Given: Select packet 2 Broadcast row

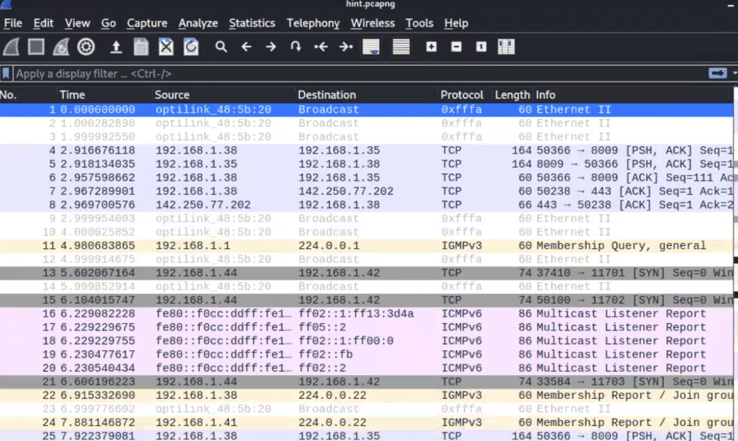Looking at the screenshot, I should click(x=366, y=123).
